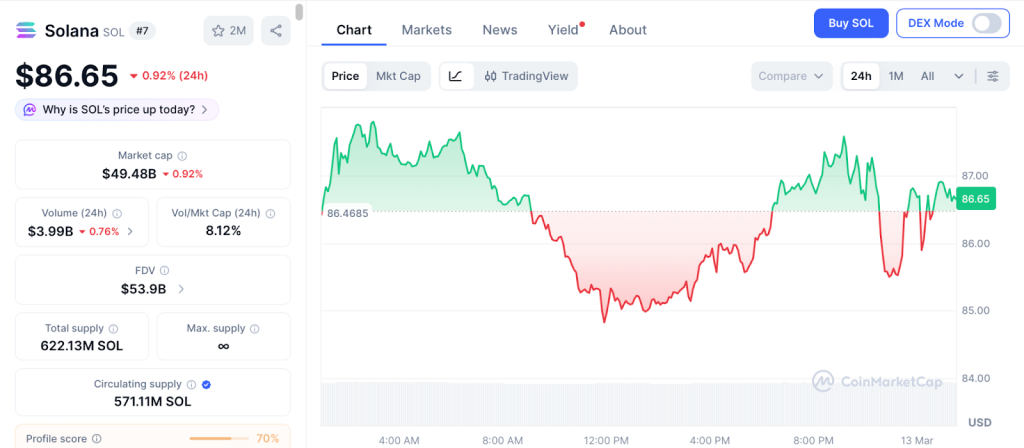Click Circulating supply verified badge
Image resolution: width=1024 pixels, height=448 pixels.
(206, 384)
